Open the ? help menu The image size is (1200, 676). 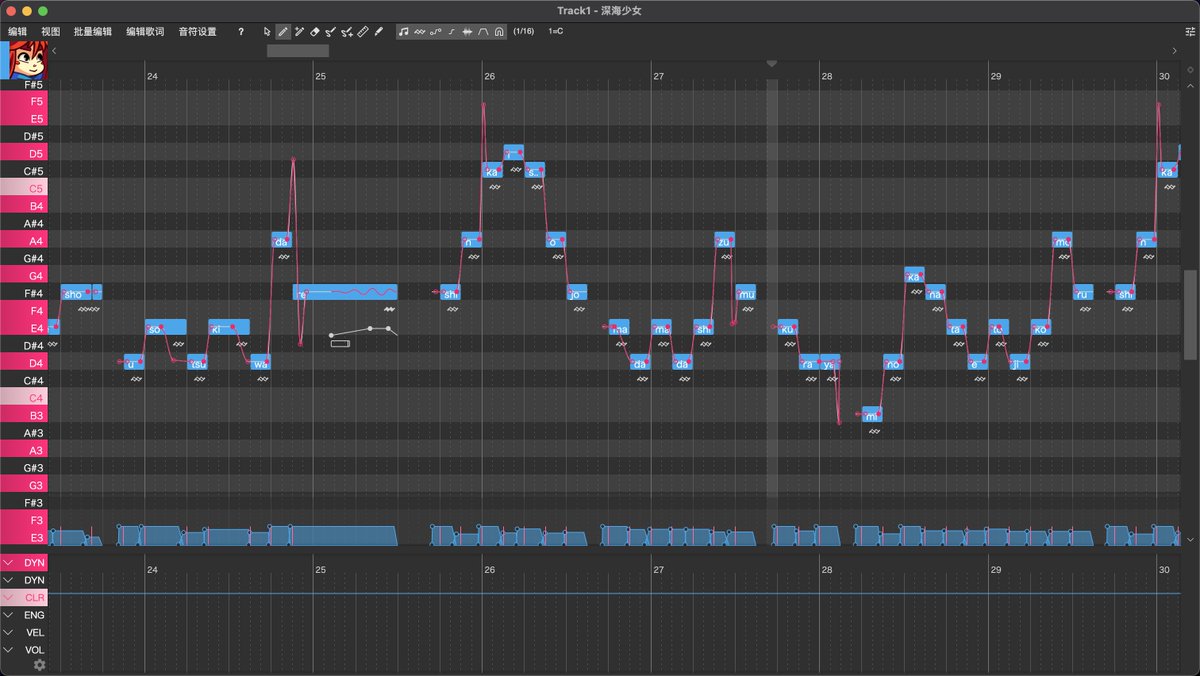241,31
